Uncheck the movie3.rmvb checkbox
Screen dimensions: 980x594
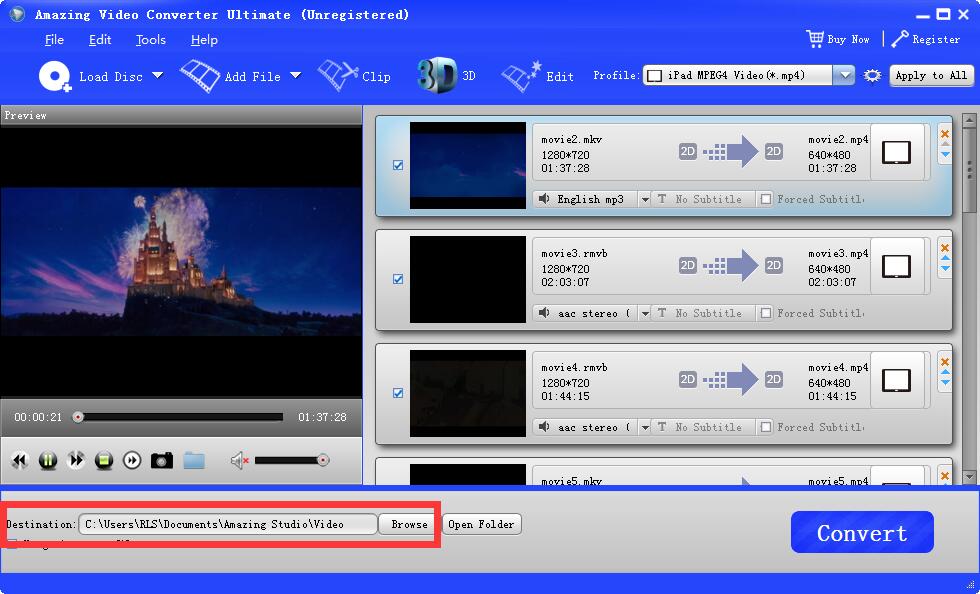[398, 279]
